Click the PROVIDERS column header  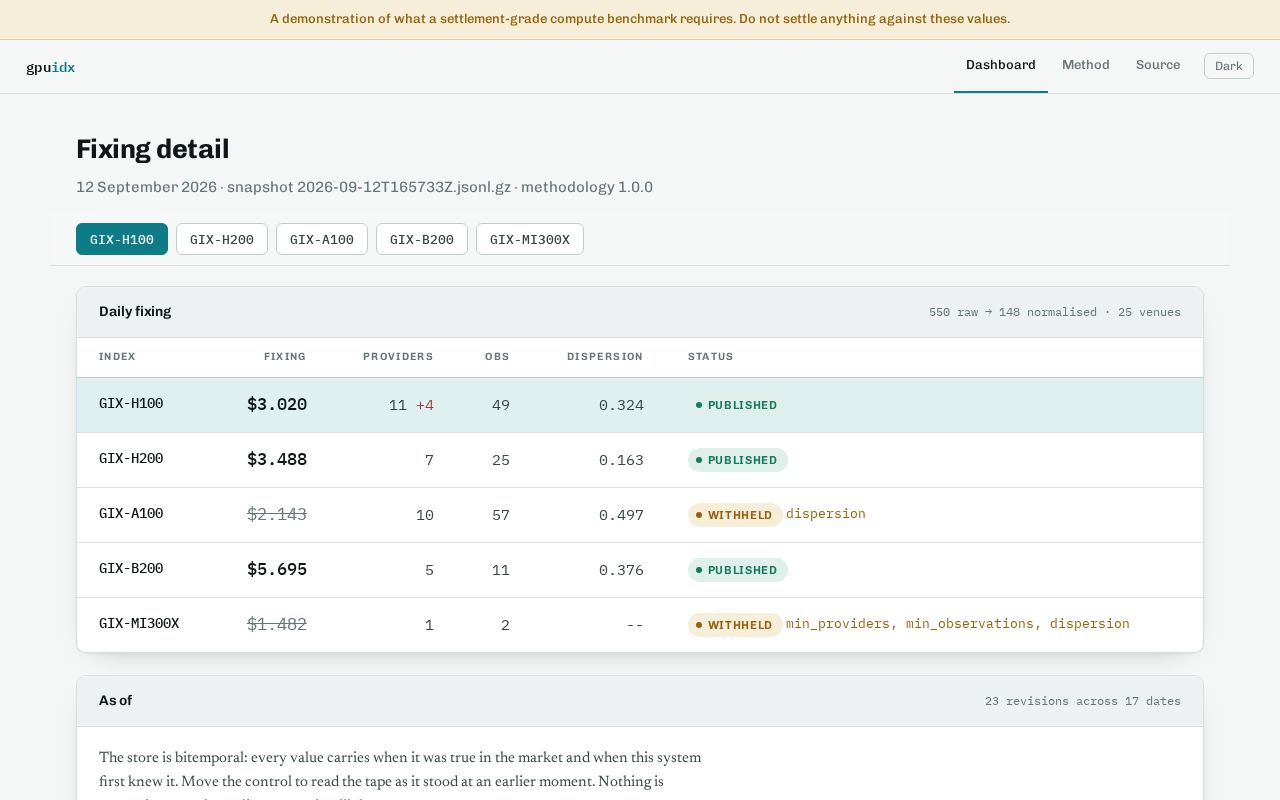point(398,356)
